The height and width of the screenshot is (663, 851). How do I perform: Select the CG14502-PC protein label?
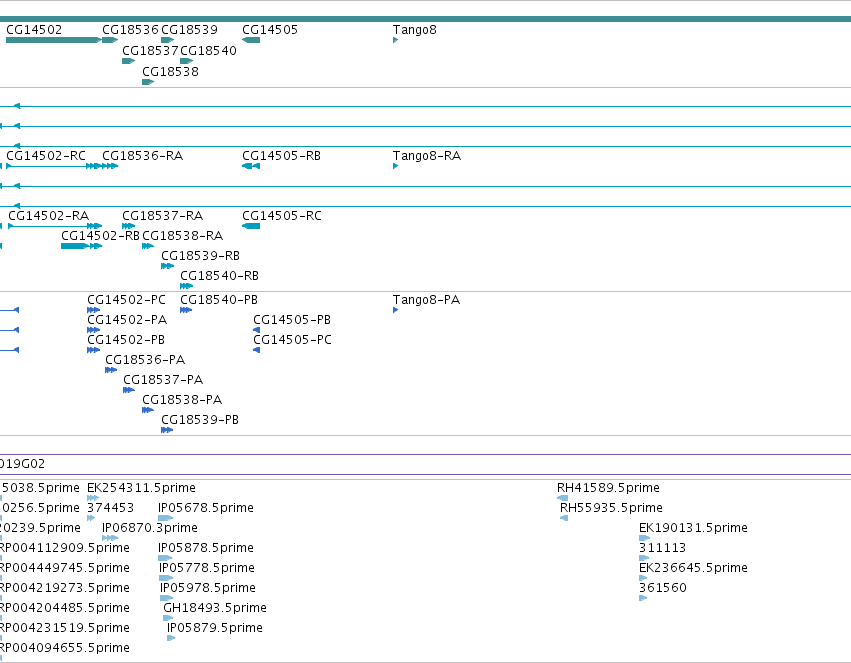click(x=126, y=300)
